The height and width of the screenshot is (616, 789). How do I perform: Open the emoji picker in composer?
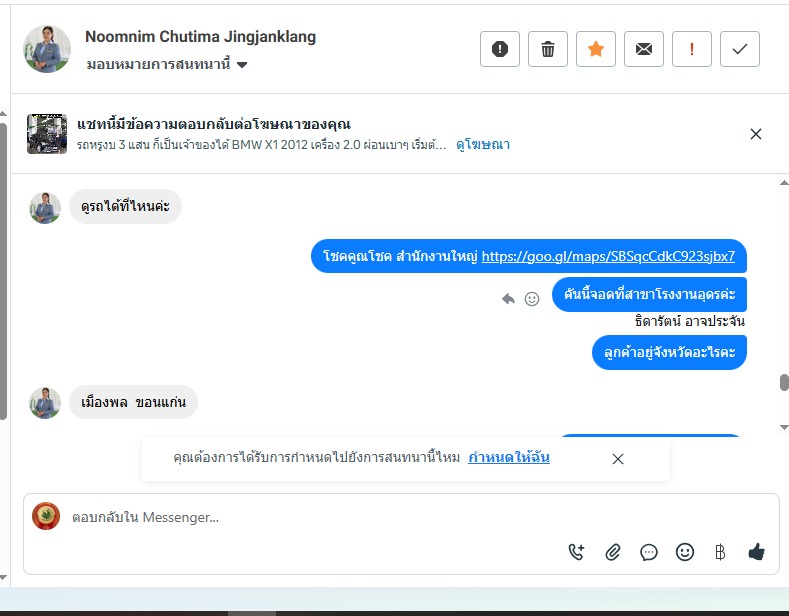684,552
